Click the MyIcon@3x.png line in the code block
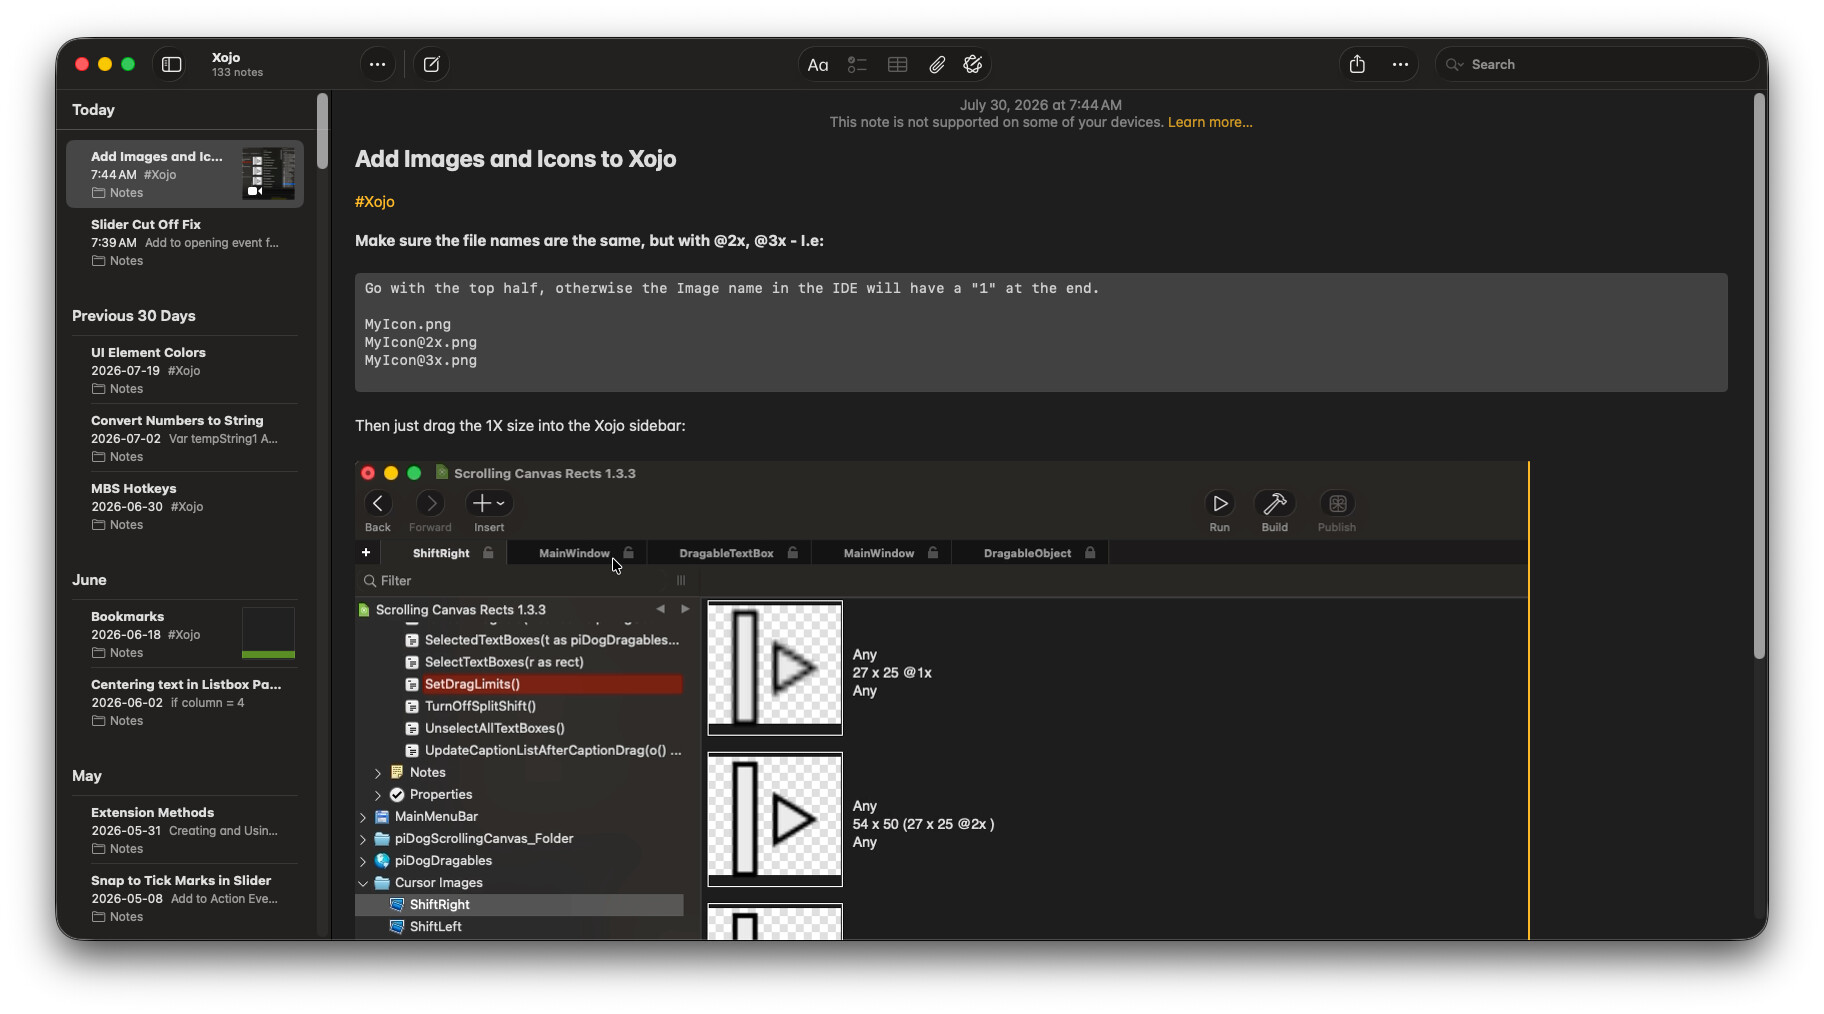 [421, 360]
